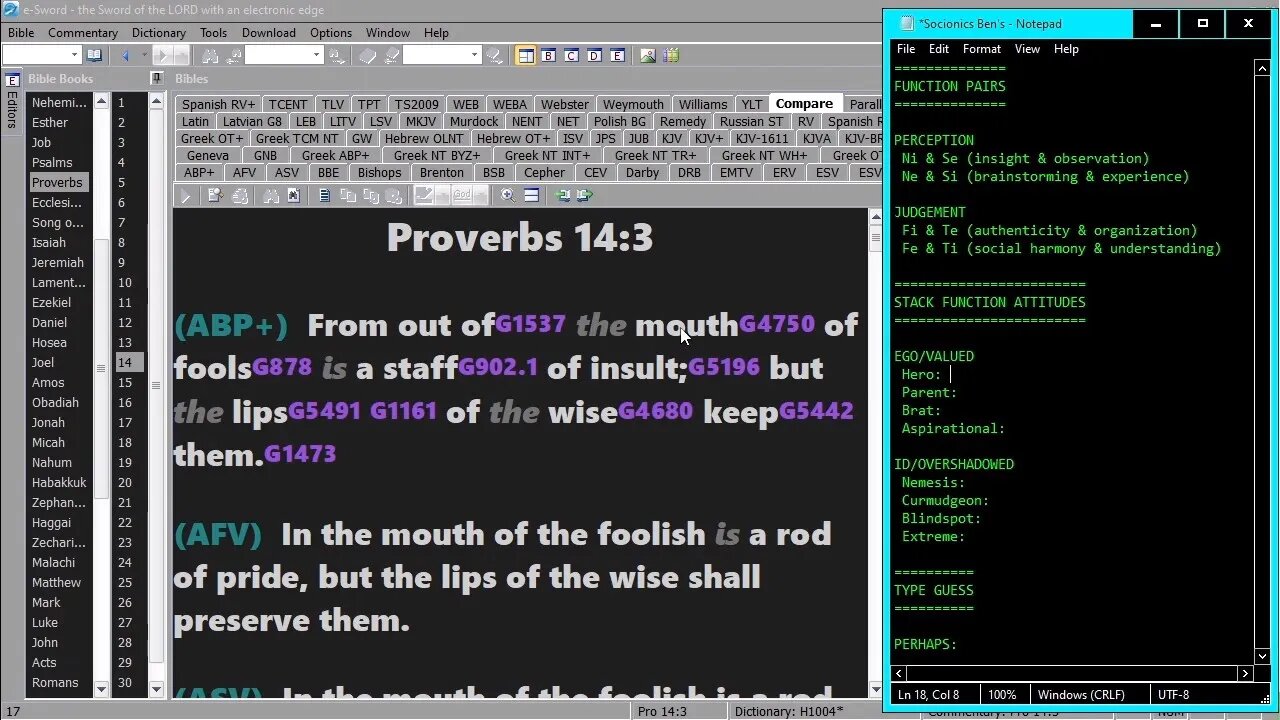Select the Greek NT TR+ tab

pos(656,156)
